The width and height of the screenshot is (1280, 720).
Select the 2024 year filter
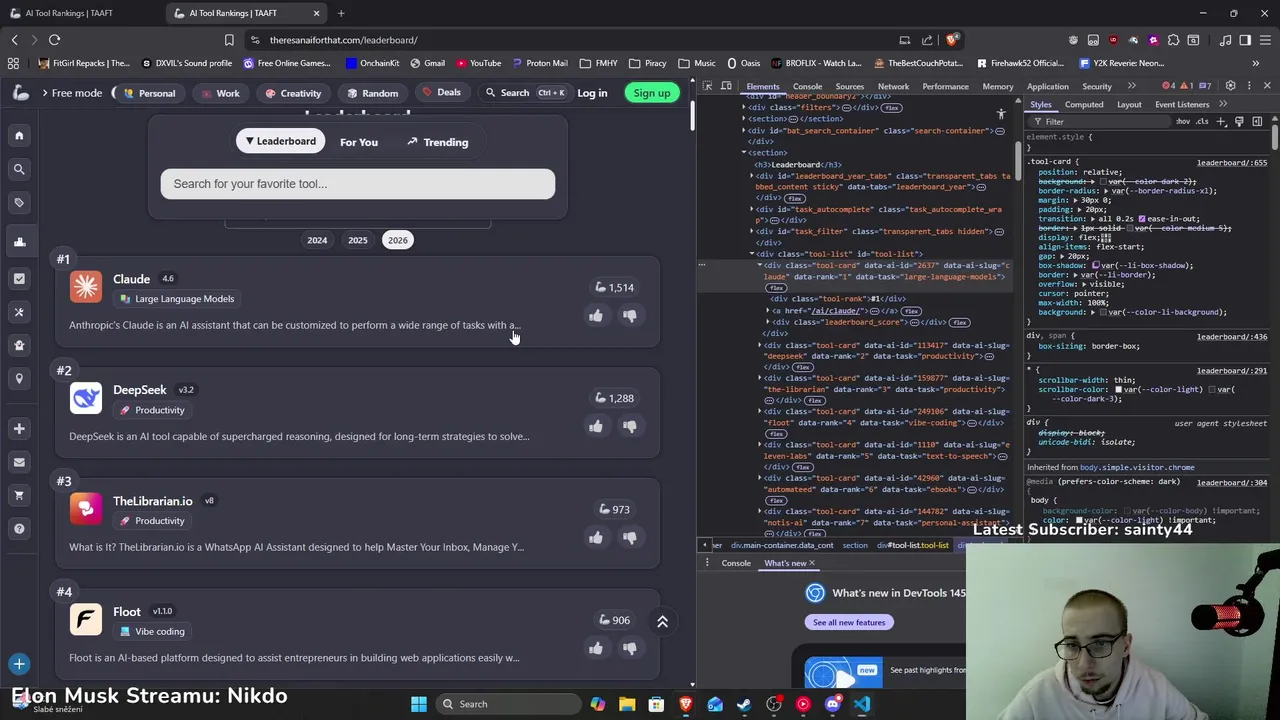point(317,240)
